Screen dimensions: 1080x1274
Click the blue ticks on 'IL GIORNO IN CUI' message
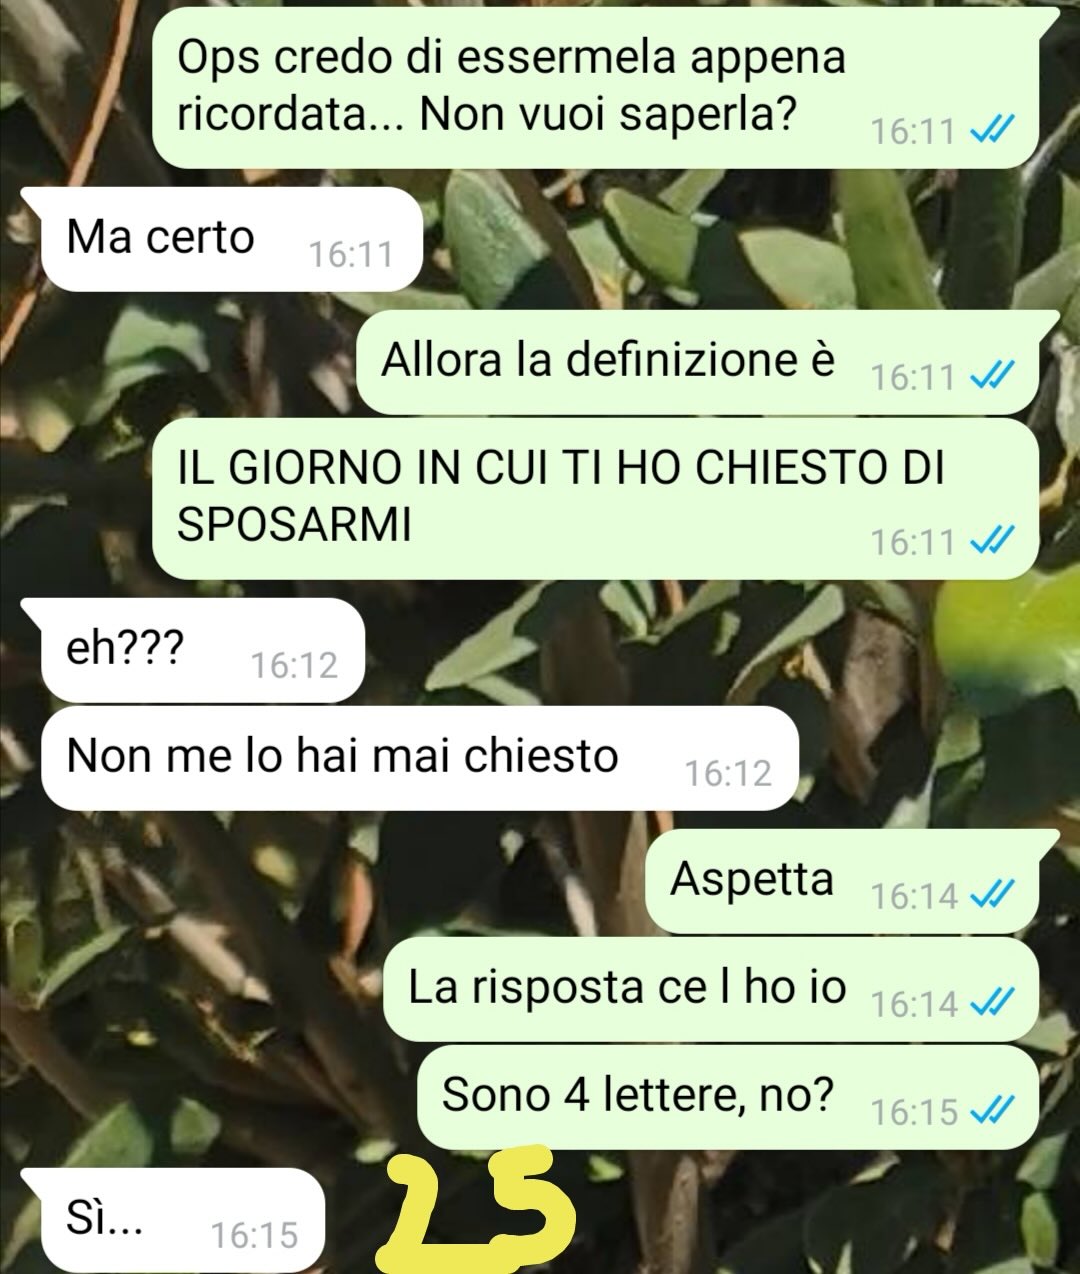(993, 540)
